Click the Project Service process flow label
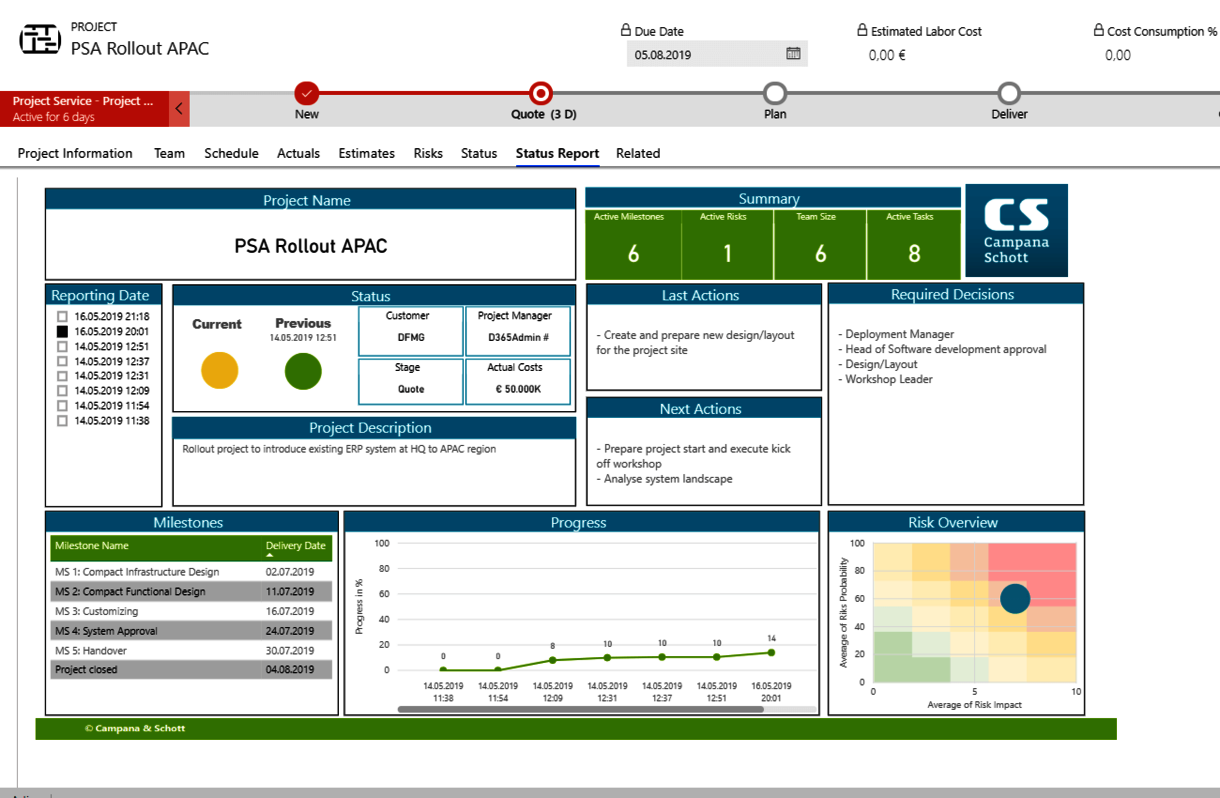This screenshot has height=798, width=1220. 84,109
